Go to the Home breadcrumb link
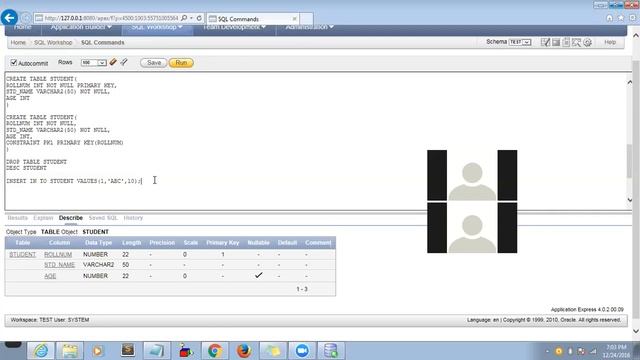The height and width of the screenshot is (360, 640). (18, 42)
